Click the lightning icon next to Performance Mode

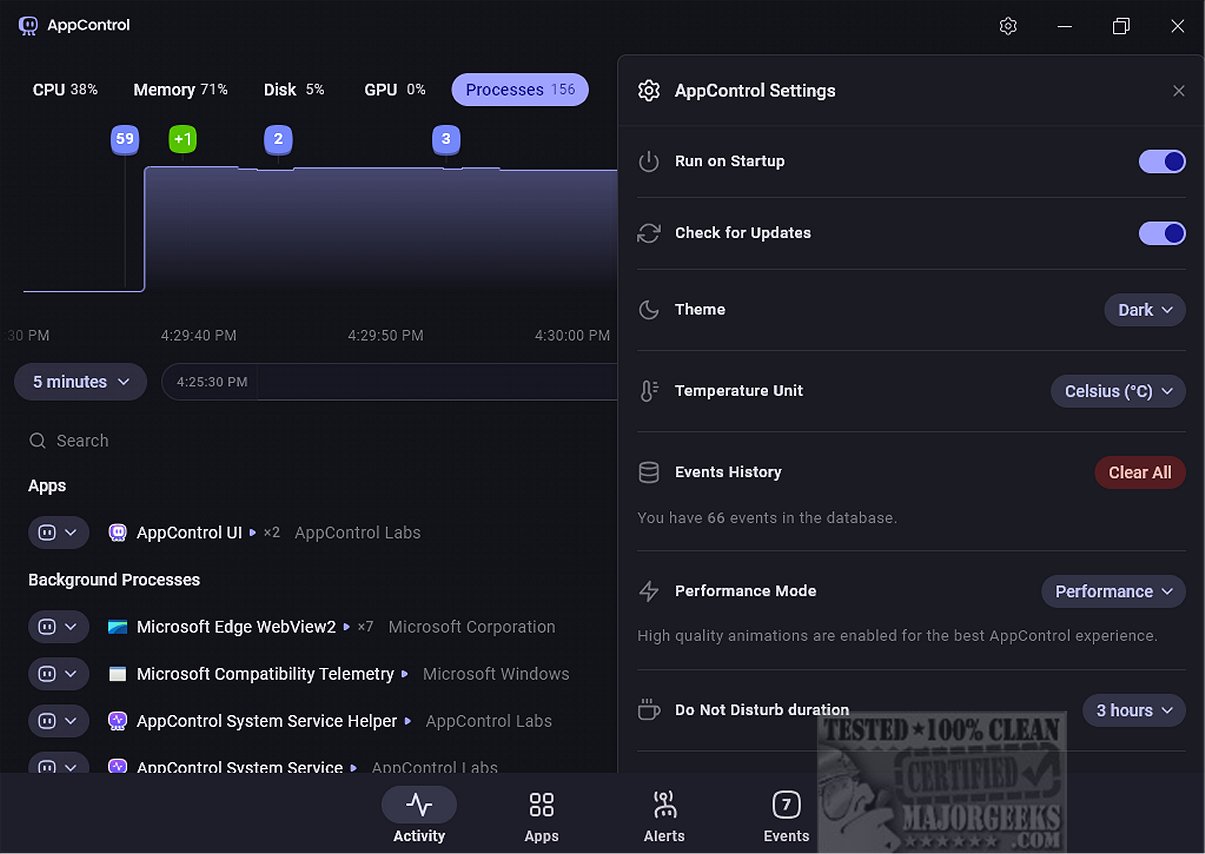tap(649, 591)
